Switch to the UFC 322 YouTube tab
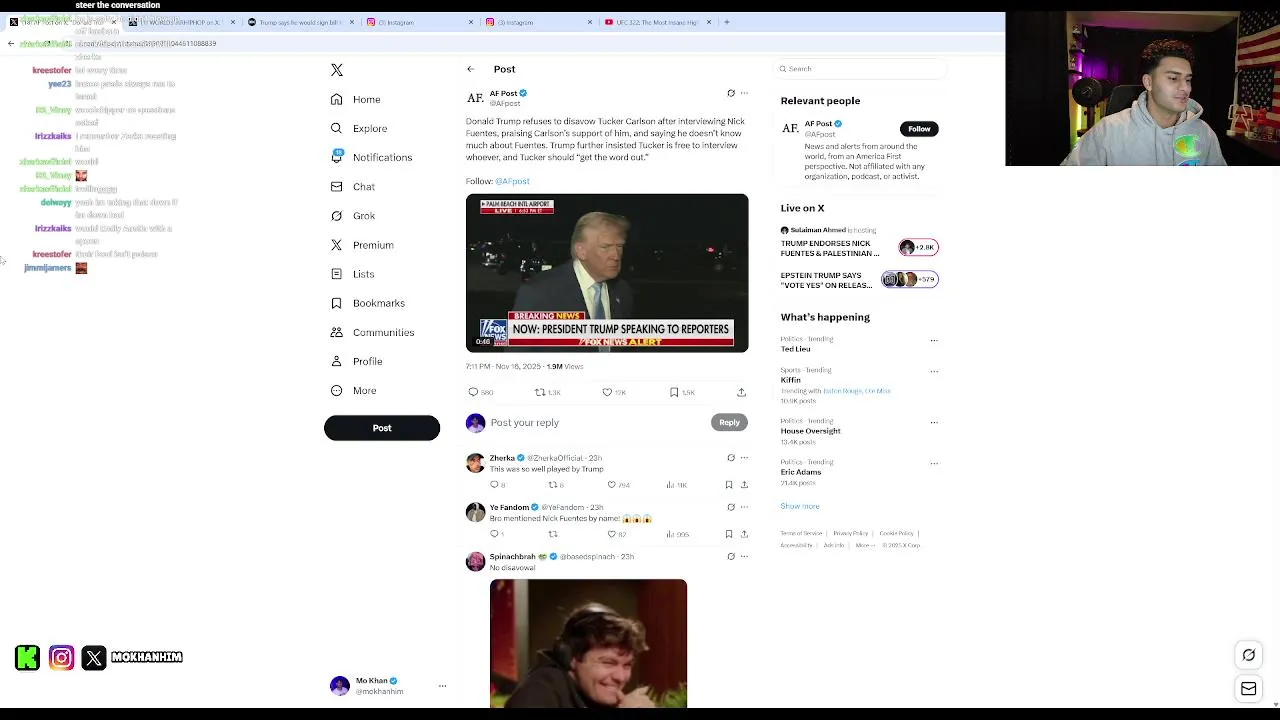 pos(660,22)
